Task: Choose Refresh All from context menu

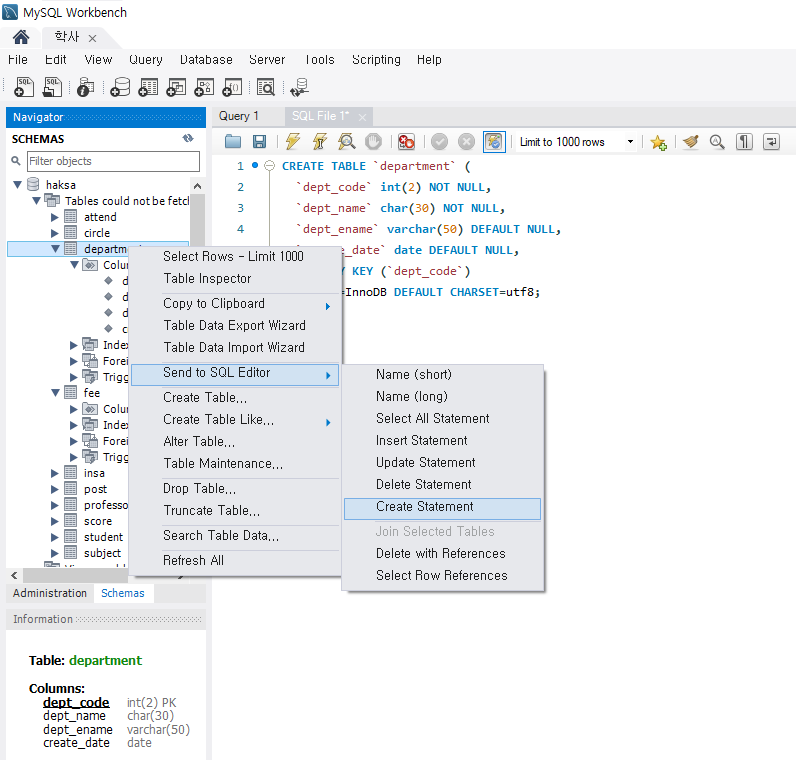Action: click(x=235, y=560)
